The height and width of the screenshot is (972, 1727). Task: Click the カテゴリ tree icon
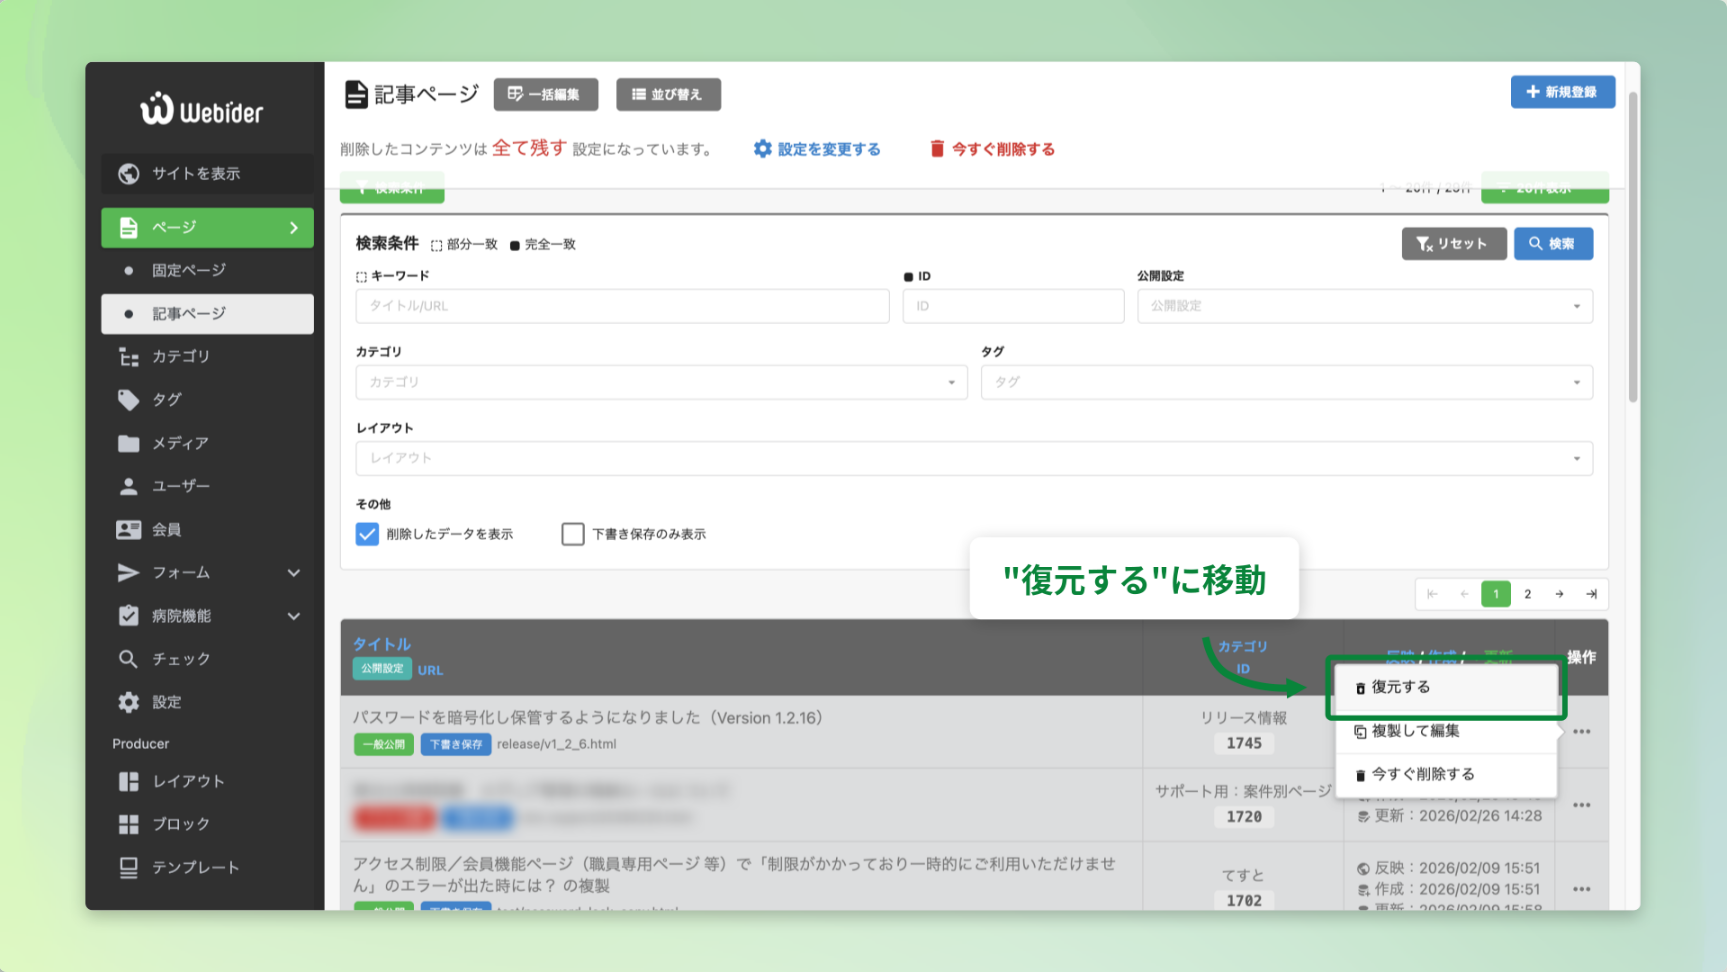pyautogui.click(x=128, y=356)
